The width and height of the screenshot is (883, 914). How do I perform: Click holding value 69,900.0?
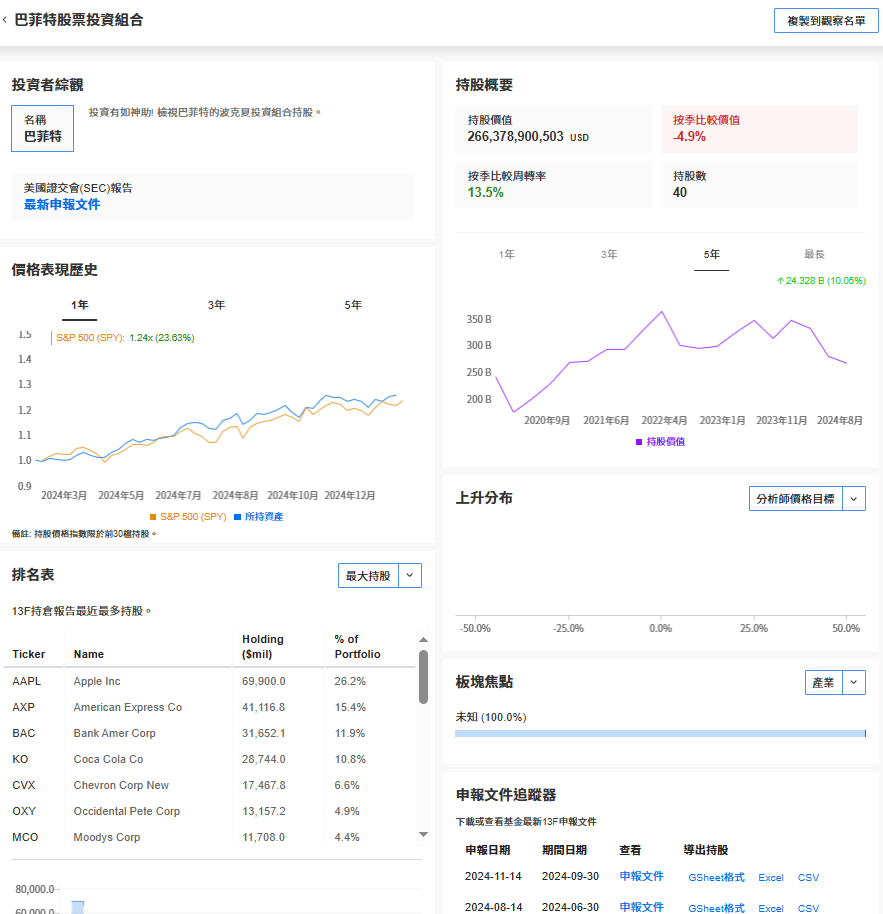(x=263, y=681)
